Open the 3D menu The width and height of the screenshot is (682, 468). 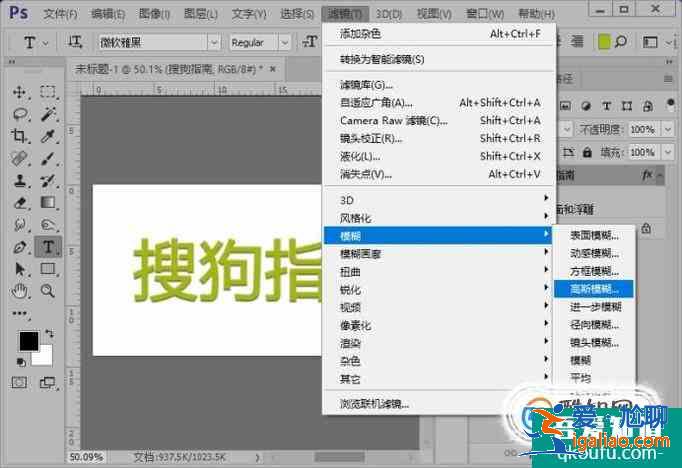pyautogui.click(x=388, y=14)
